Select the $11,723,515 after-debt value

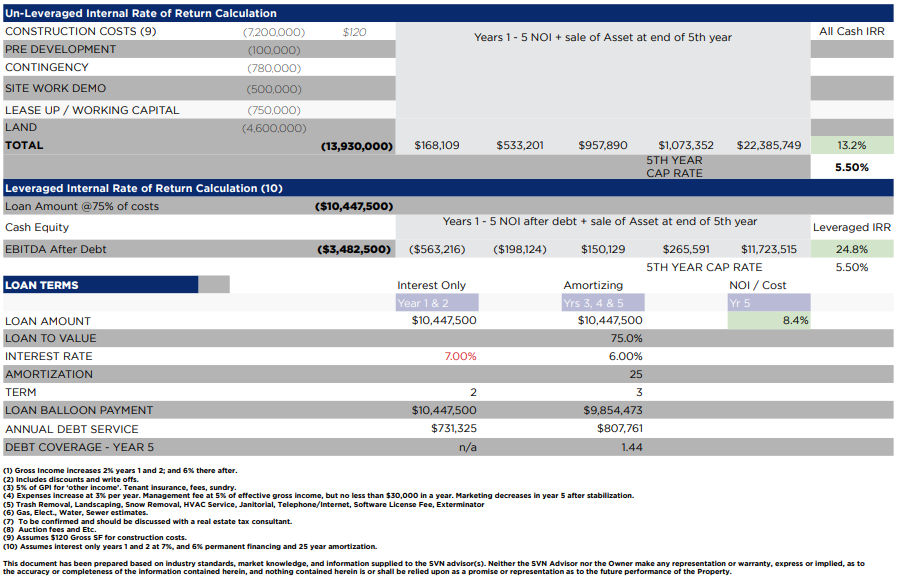[768, 249]
